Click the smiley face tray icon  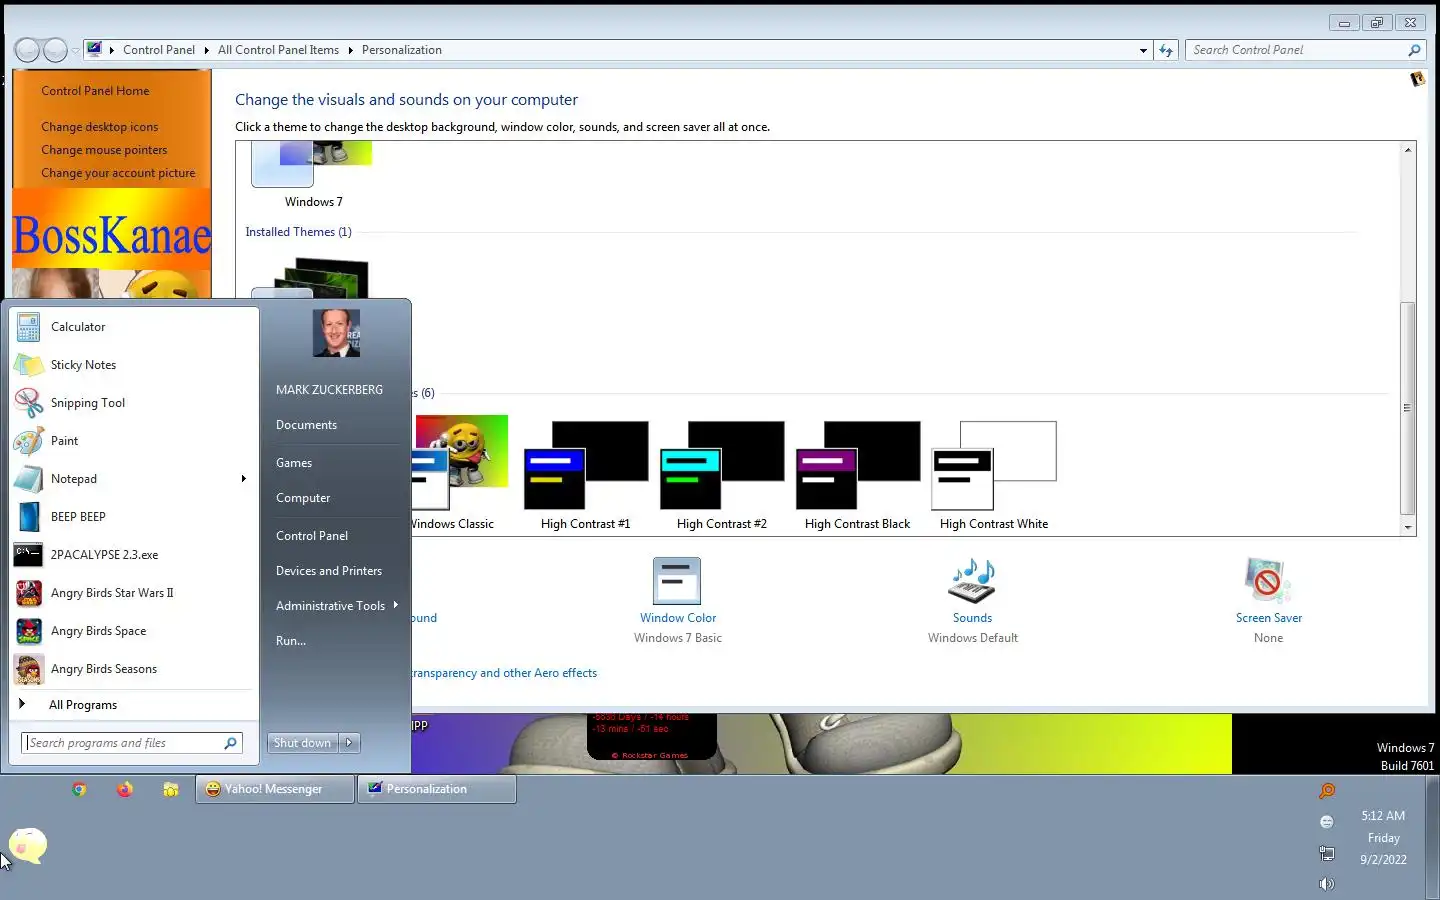pyautogui.click(x=1327, y=822)
